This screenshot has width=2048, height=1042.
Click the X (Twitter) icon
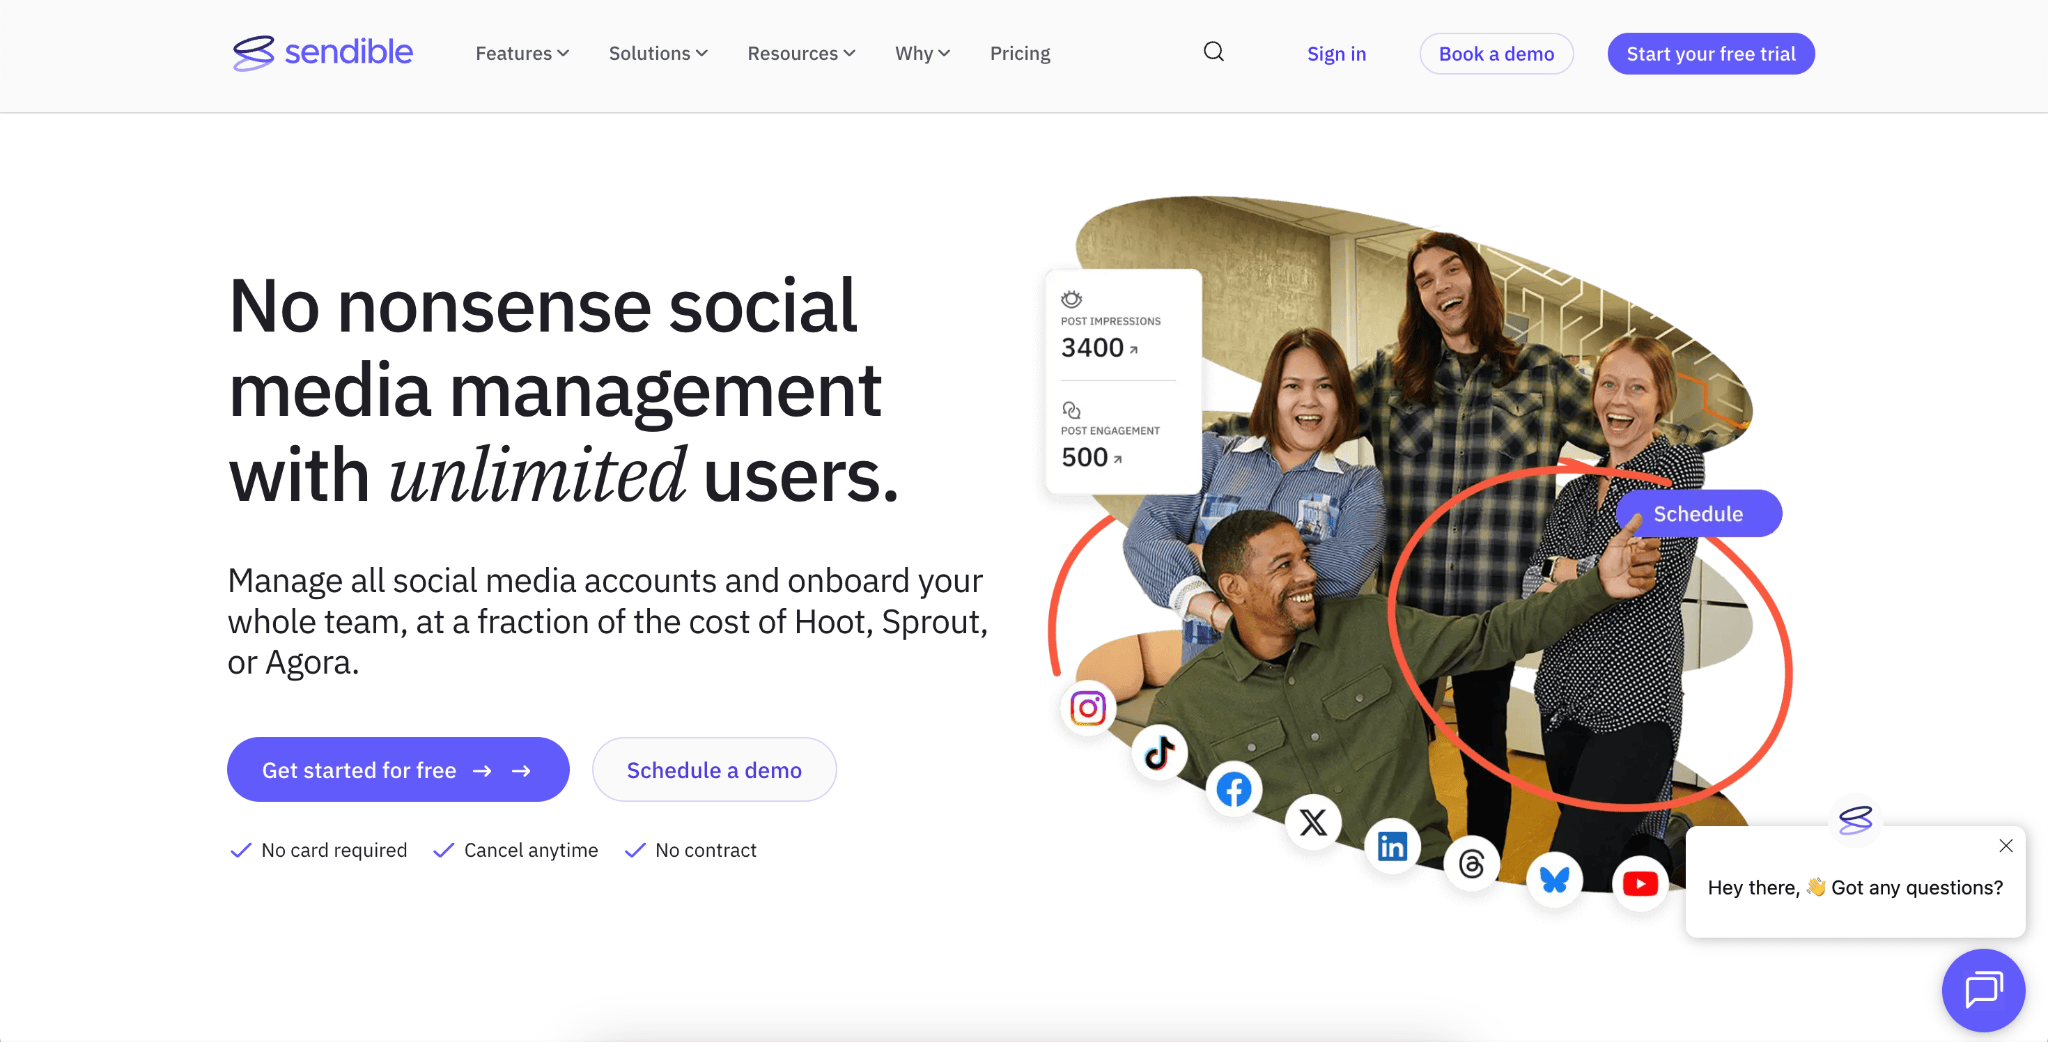[x=1313, y=822]
